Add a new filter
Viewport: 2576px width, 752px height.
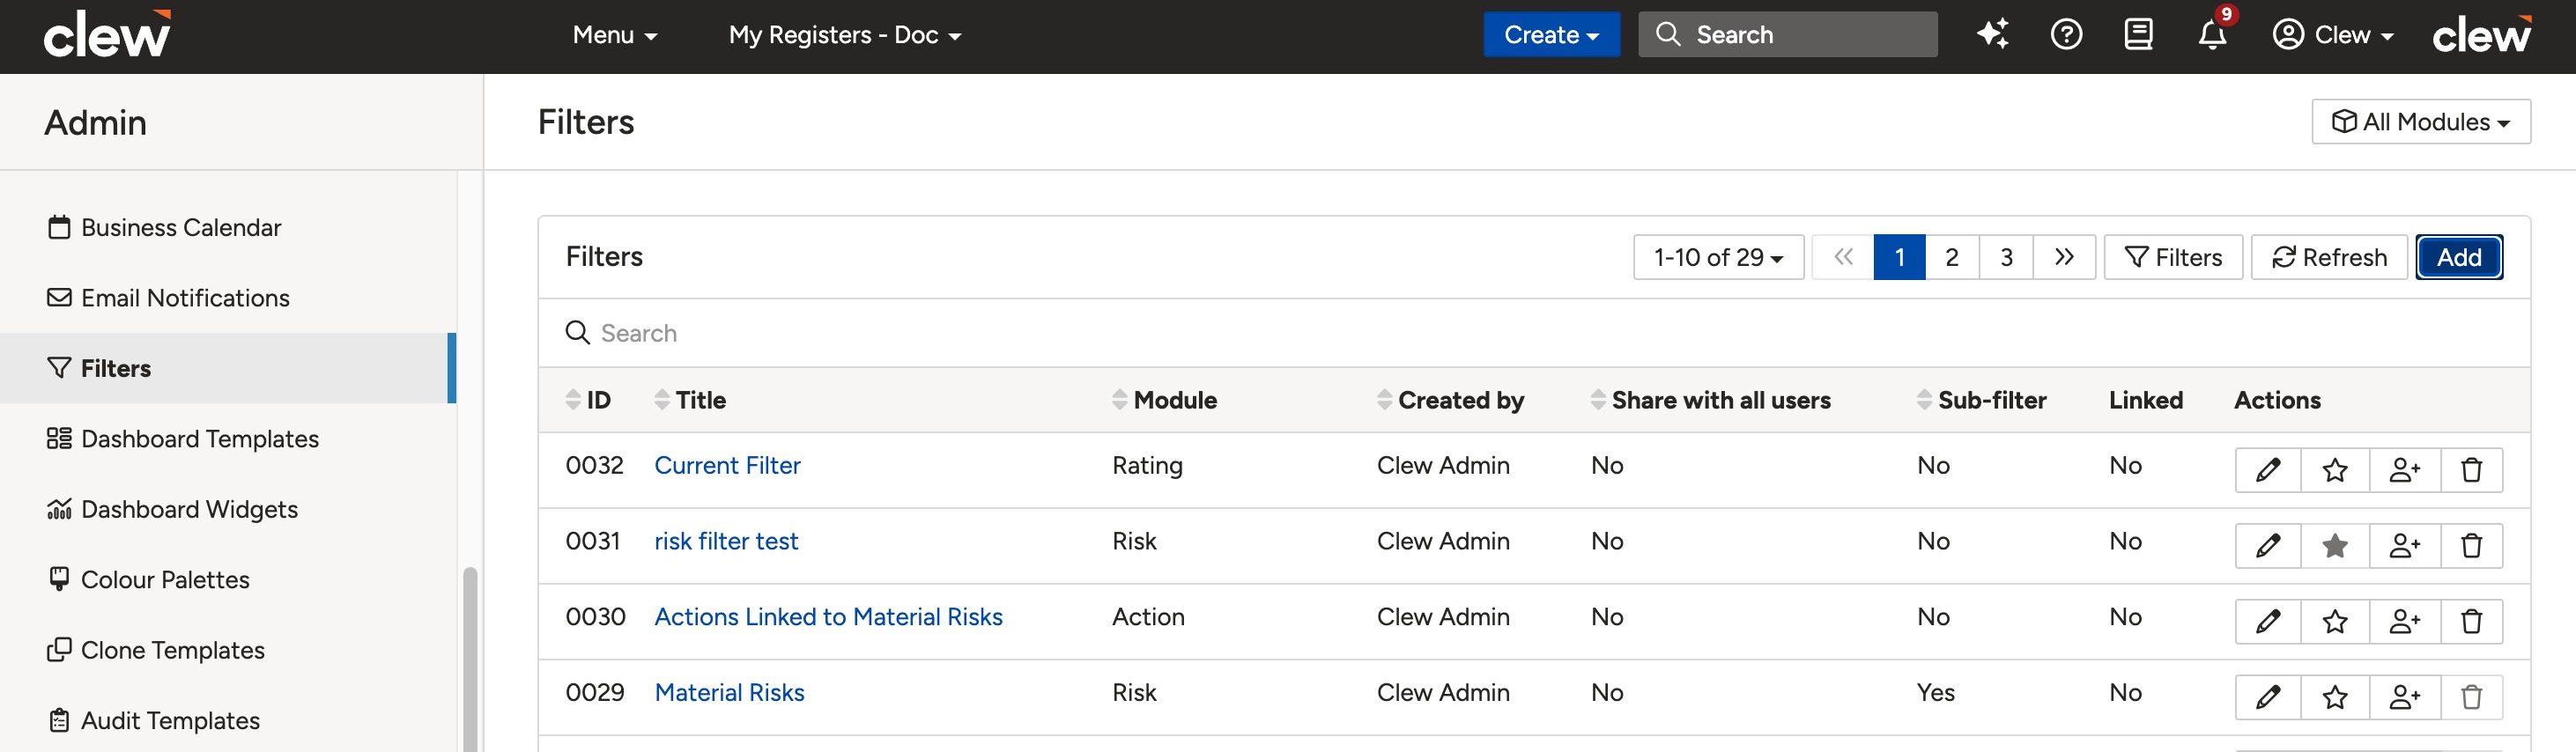tap(2459, 257)
